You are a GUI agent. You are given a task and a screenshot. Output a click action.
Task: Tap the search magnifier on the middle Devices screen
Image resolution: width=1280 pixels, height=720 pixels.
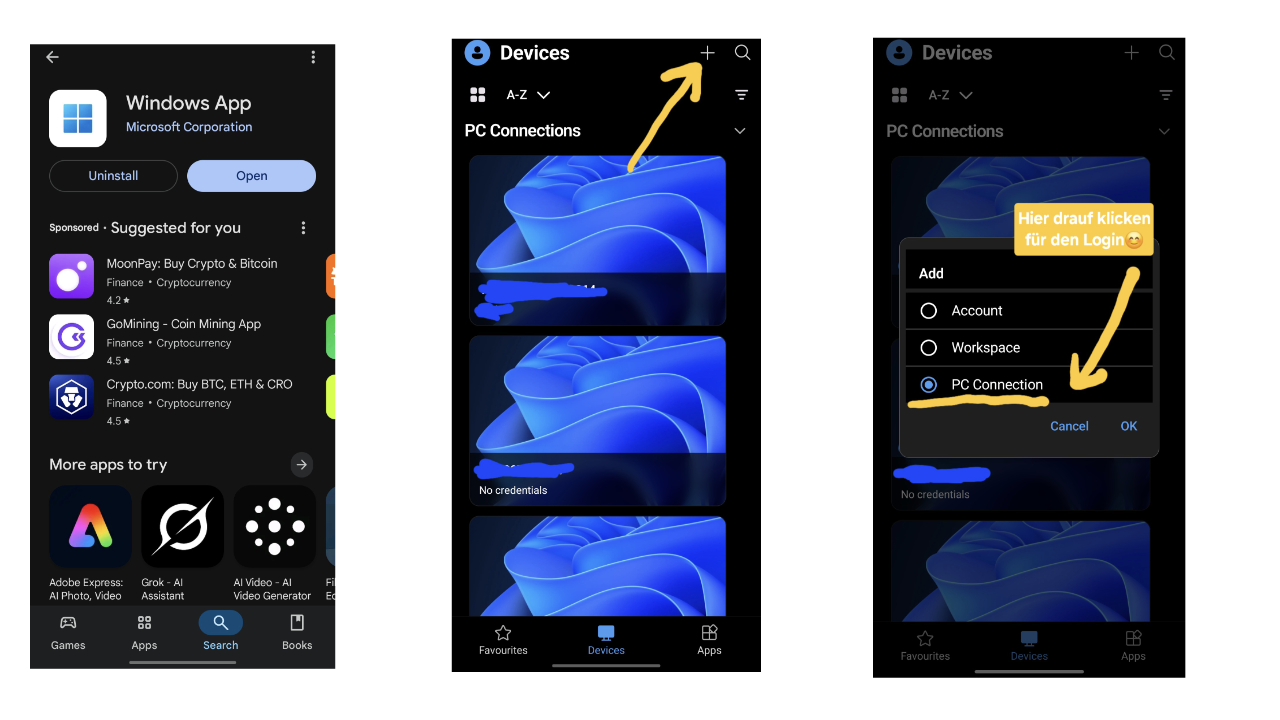coord(742,53)
